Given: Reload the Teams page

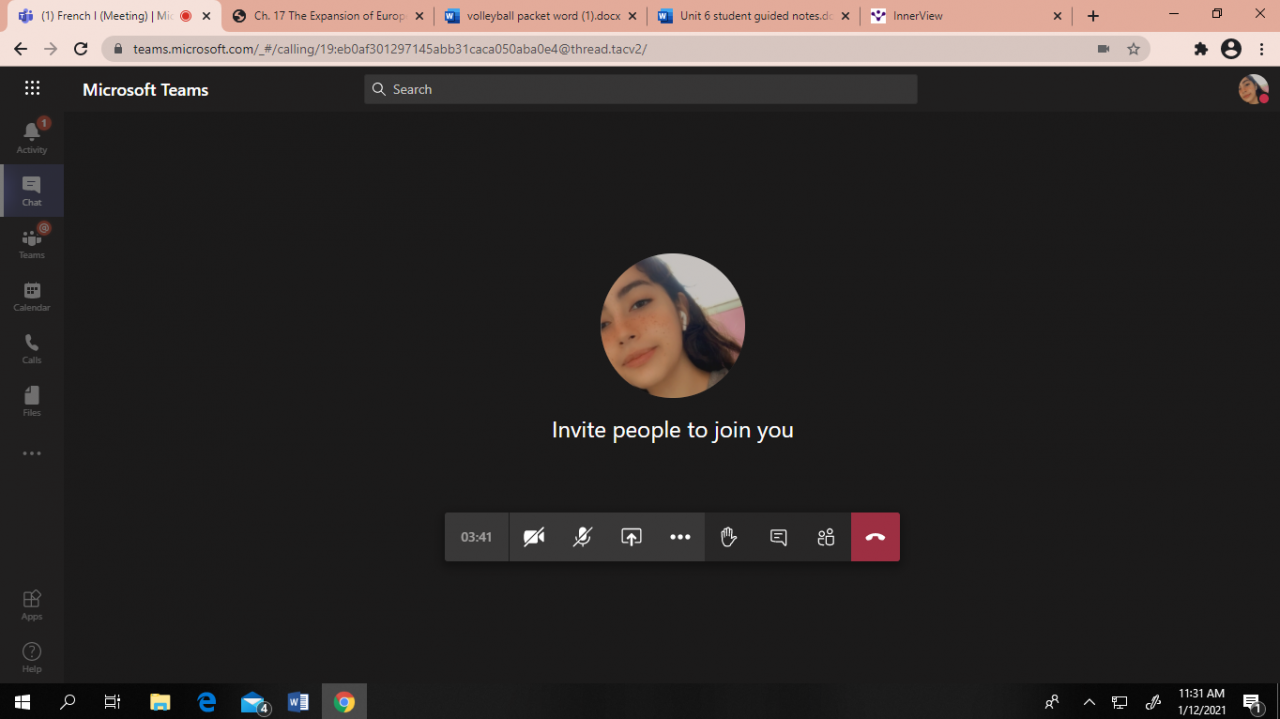Looking at the screenshot, I should pyautogui.click(x=81, y=49).
